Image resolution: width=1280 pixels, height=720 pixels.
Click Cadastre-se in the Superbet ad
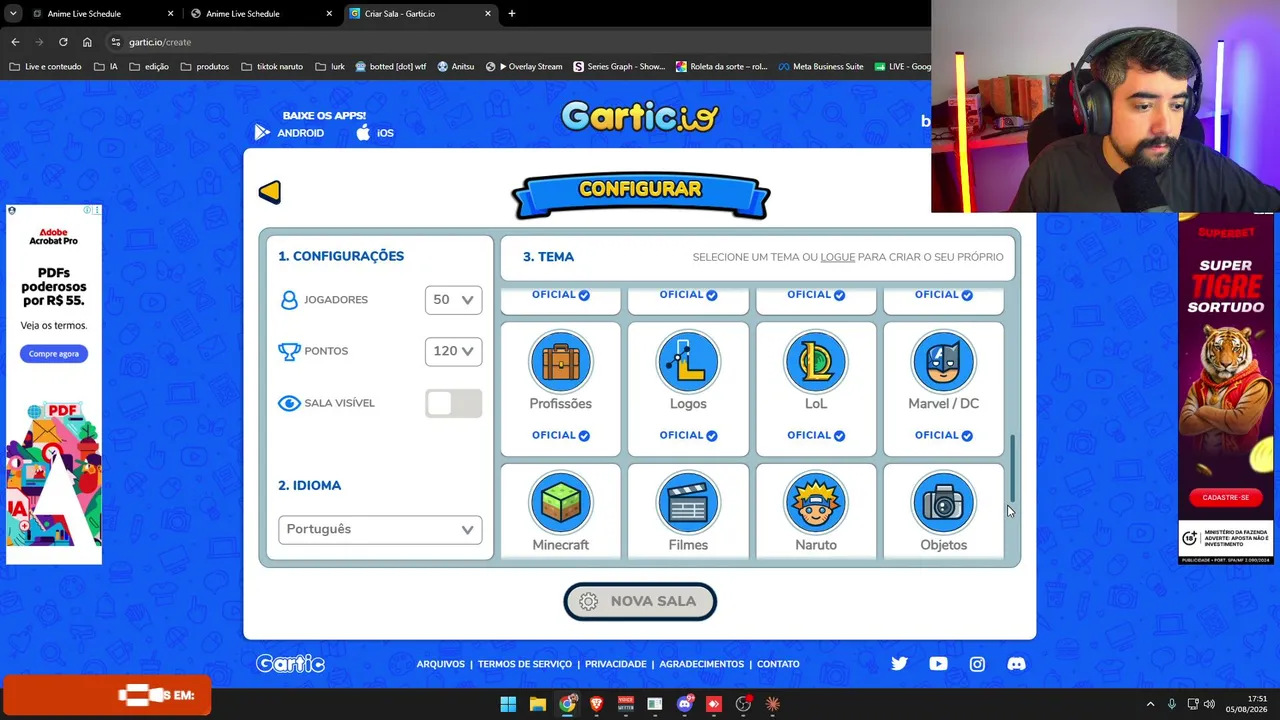point(1226,497)
